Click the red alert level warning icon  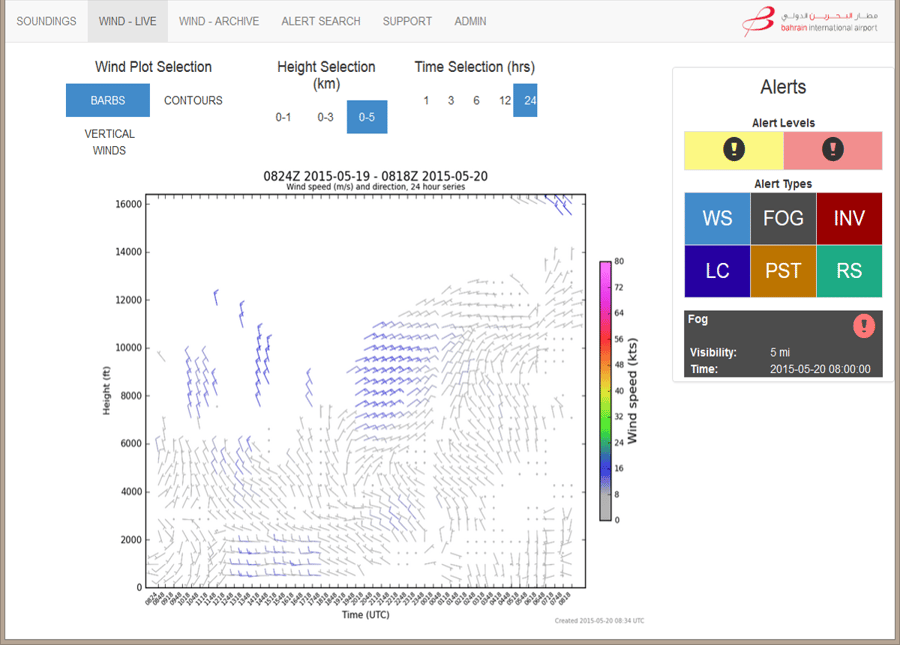coord(832,150)
